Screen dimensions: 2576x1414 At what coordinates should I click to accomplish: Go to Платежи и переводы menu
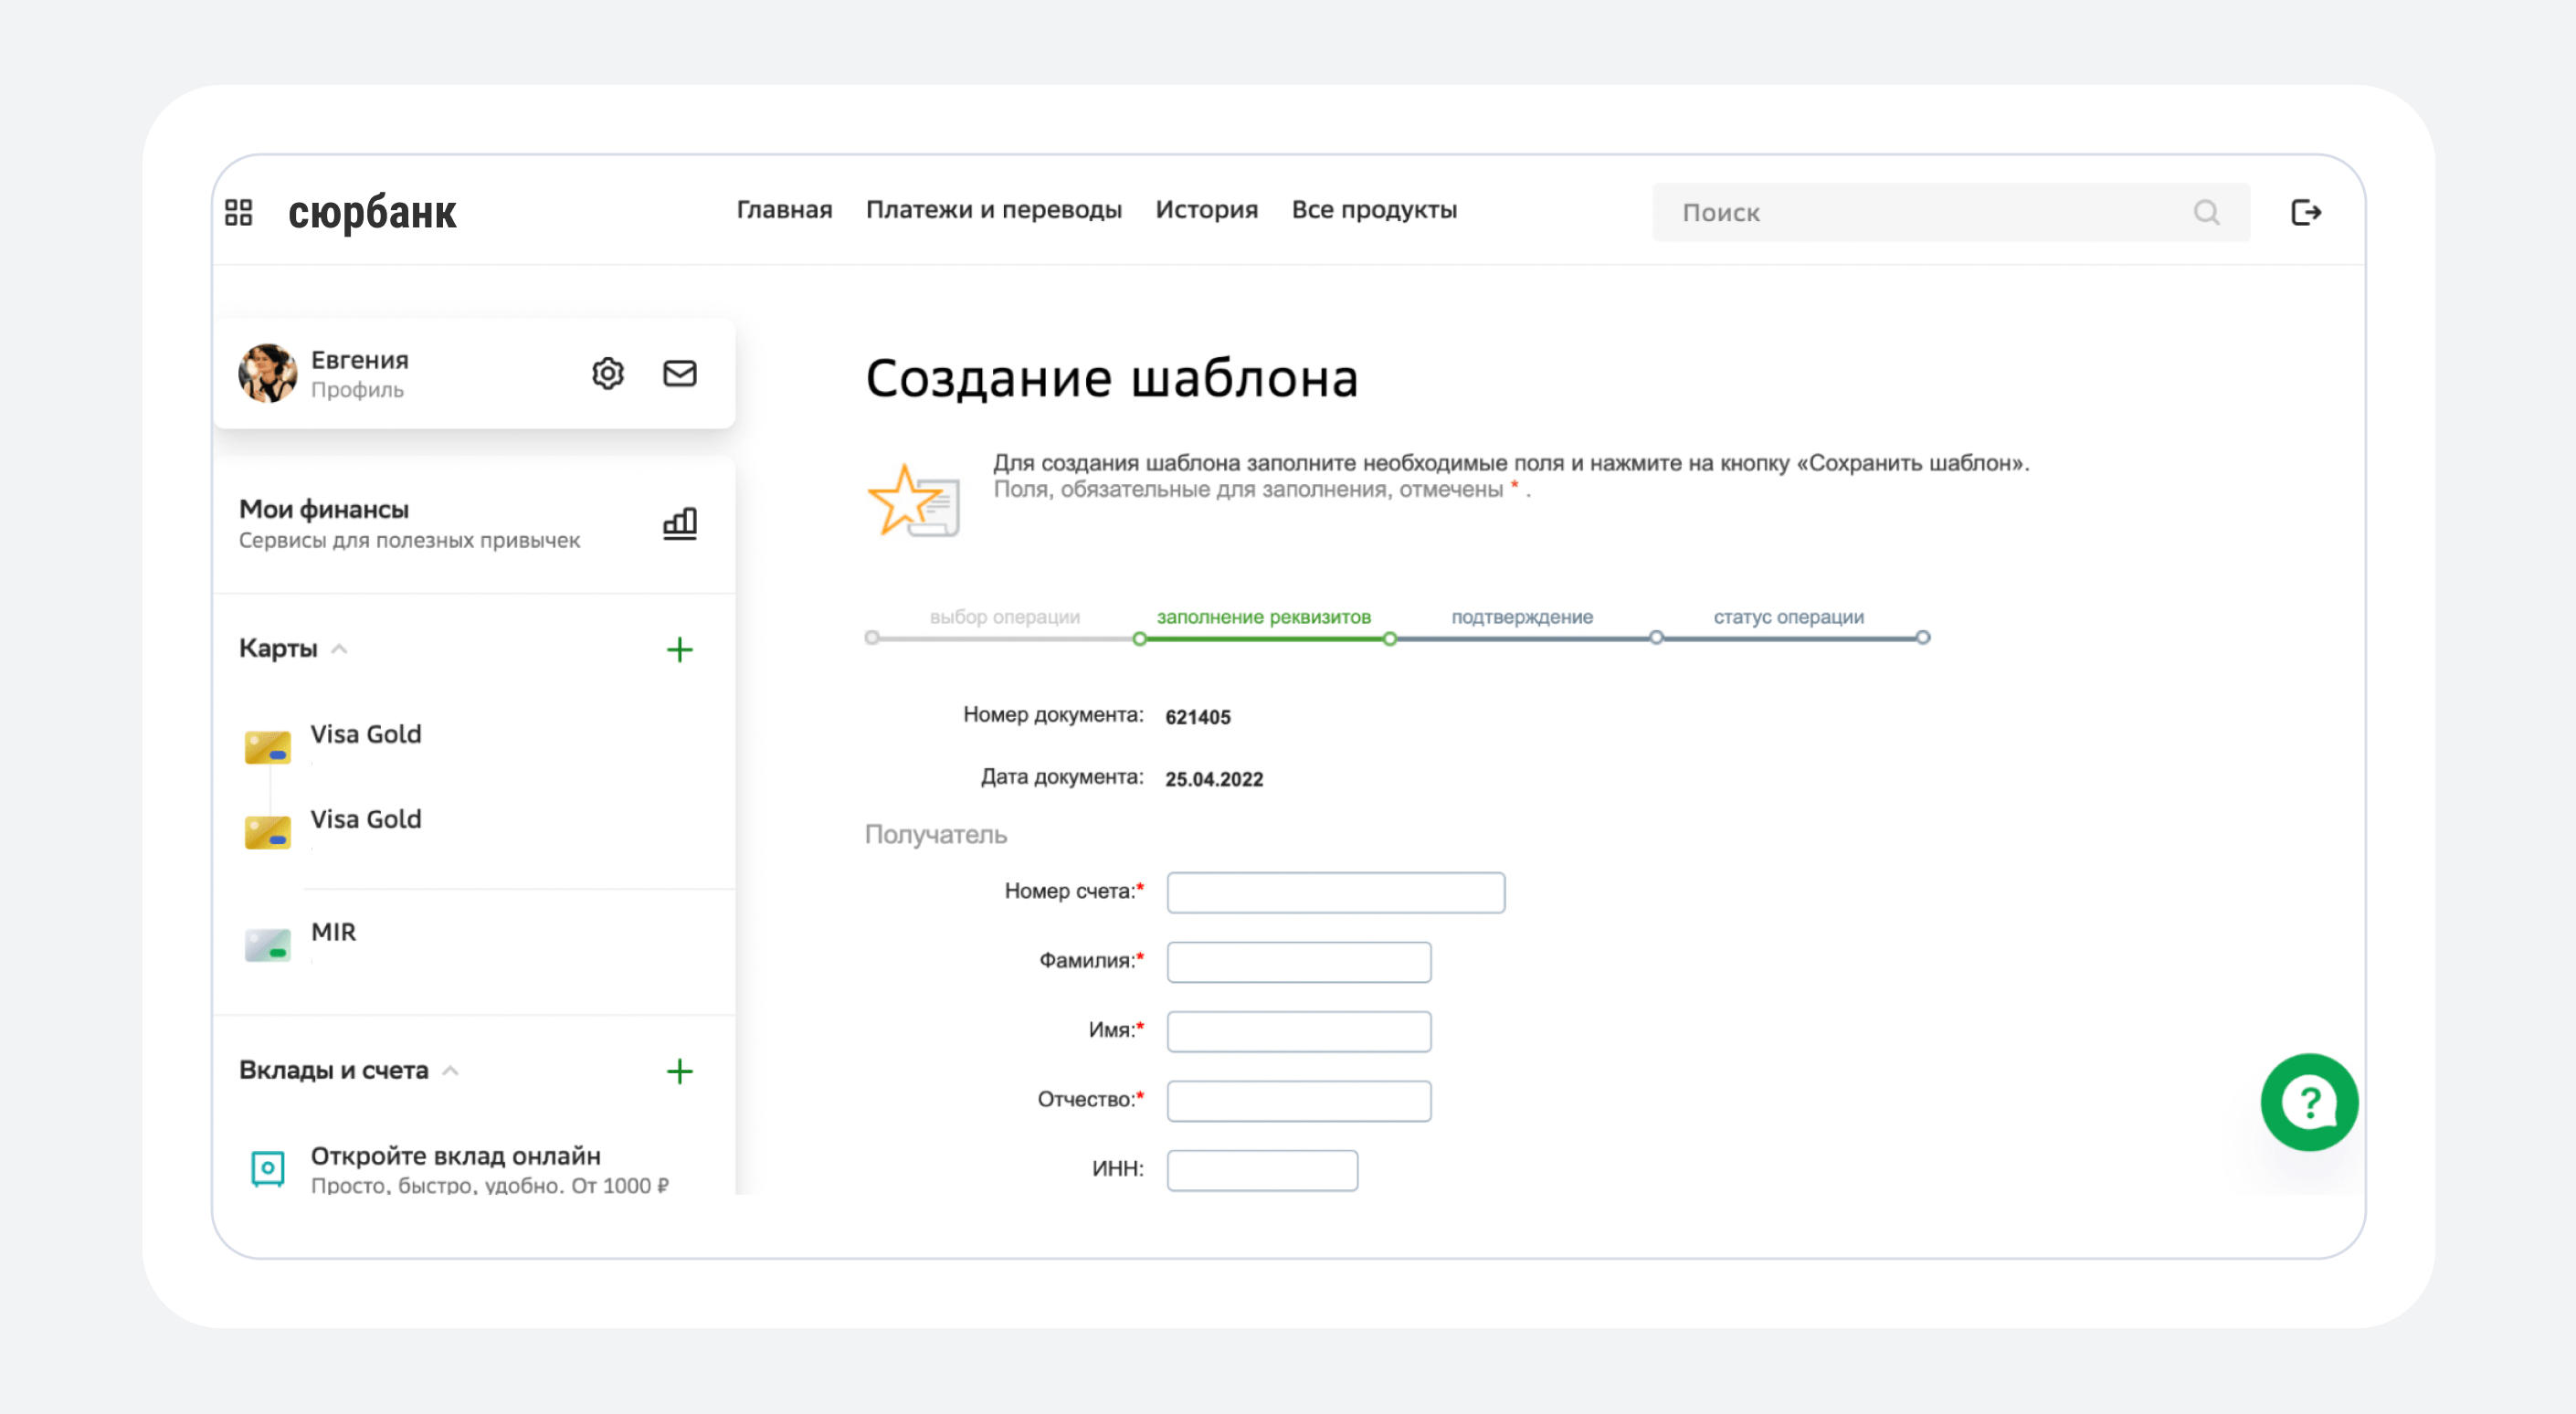[x=993, y=210]
